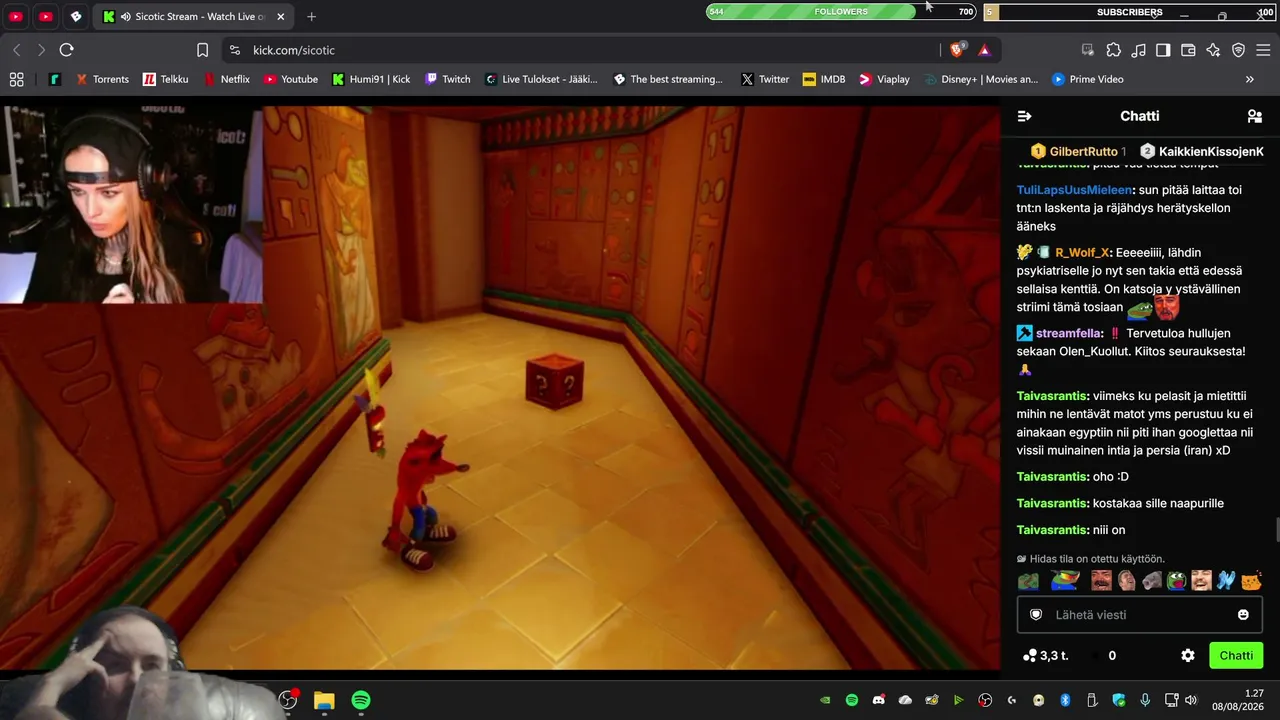The image size is (1280, 720).
Task: Open the browser hamburger menu
Action: 1263,50
